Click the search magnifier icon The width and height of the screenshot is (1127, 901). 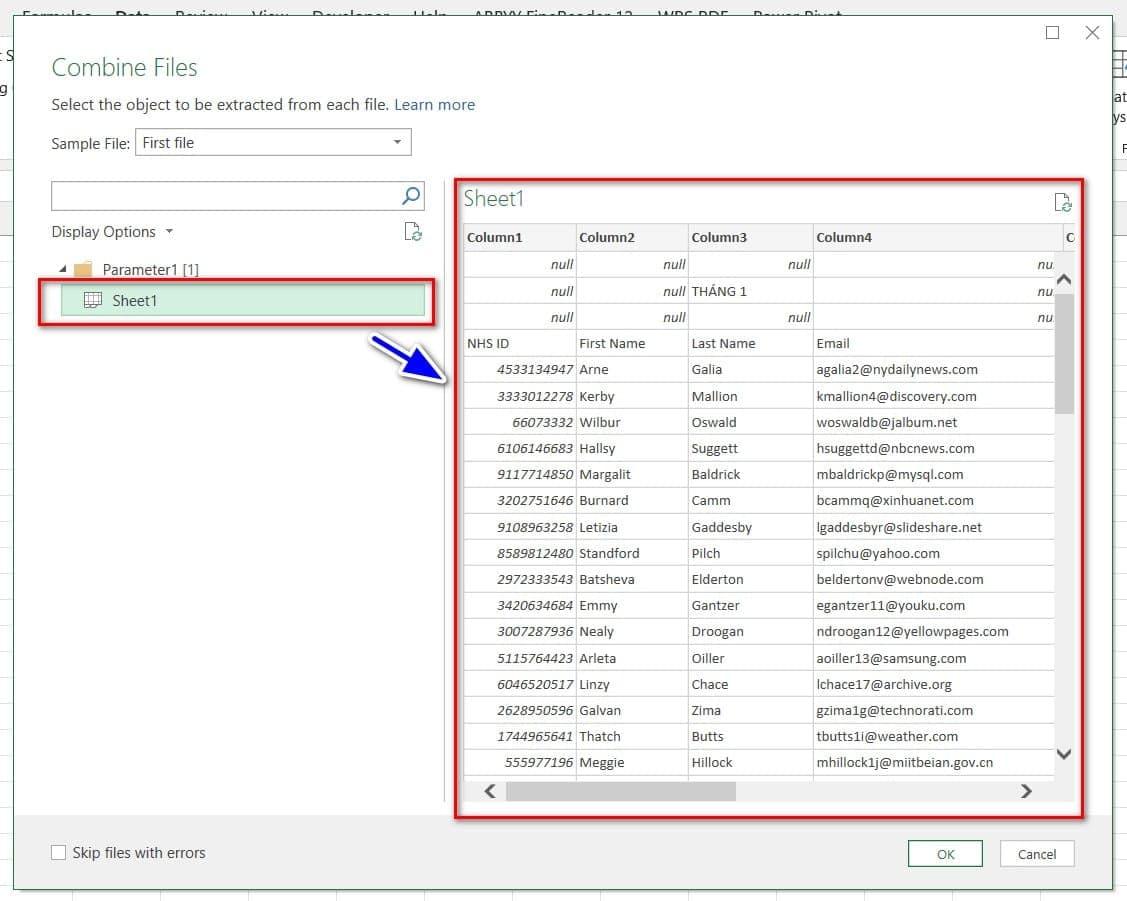pos(411,196)
